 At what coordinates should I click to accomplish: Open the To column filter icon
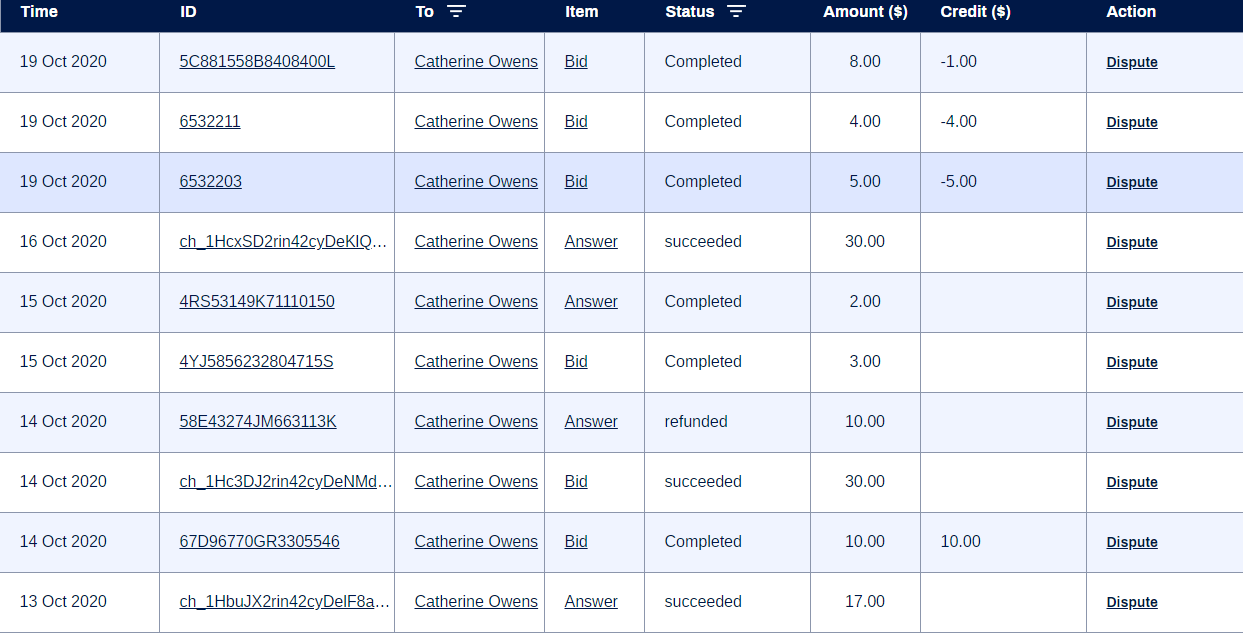coord(456,12)
